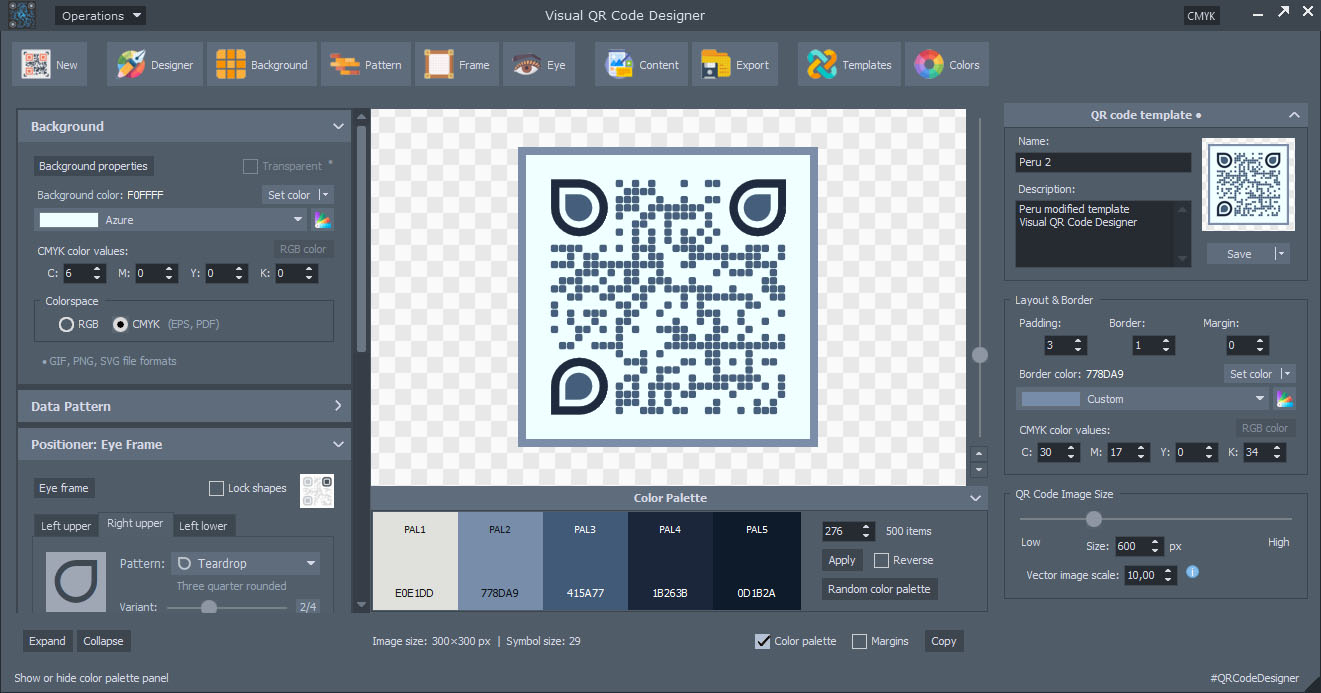Expand the Data Pattern panel
1321x693 pixels.
tap(184, 406)
